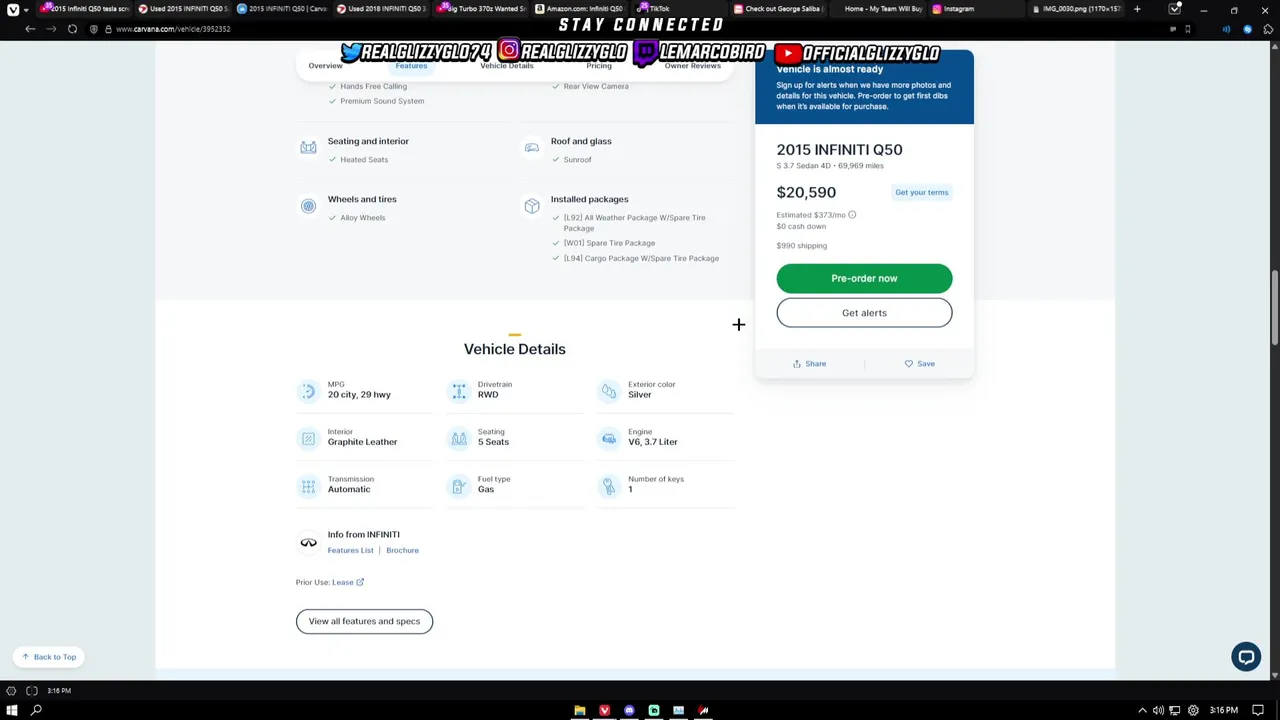
Task: Click the Alloy Wheels feature text
Action: (x=362, y=218)
